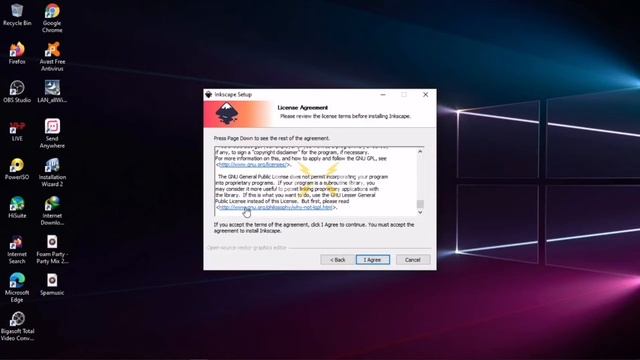640x360 pixels.
Task: Cancel the Inkscape setup
Action: click(412, 260)
